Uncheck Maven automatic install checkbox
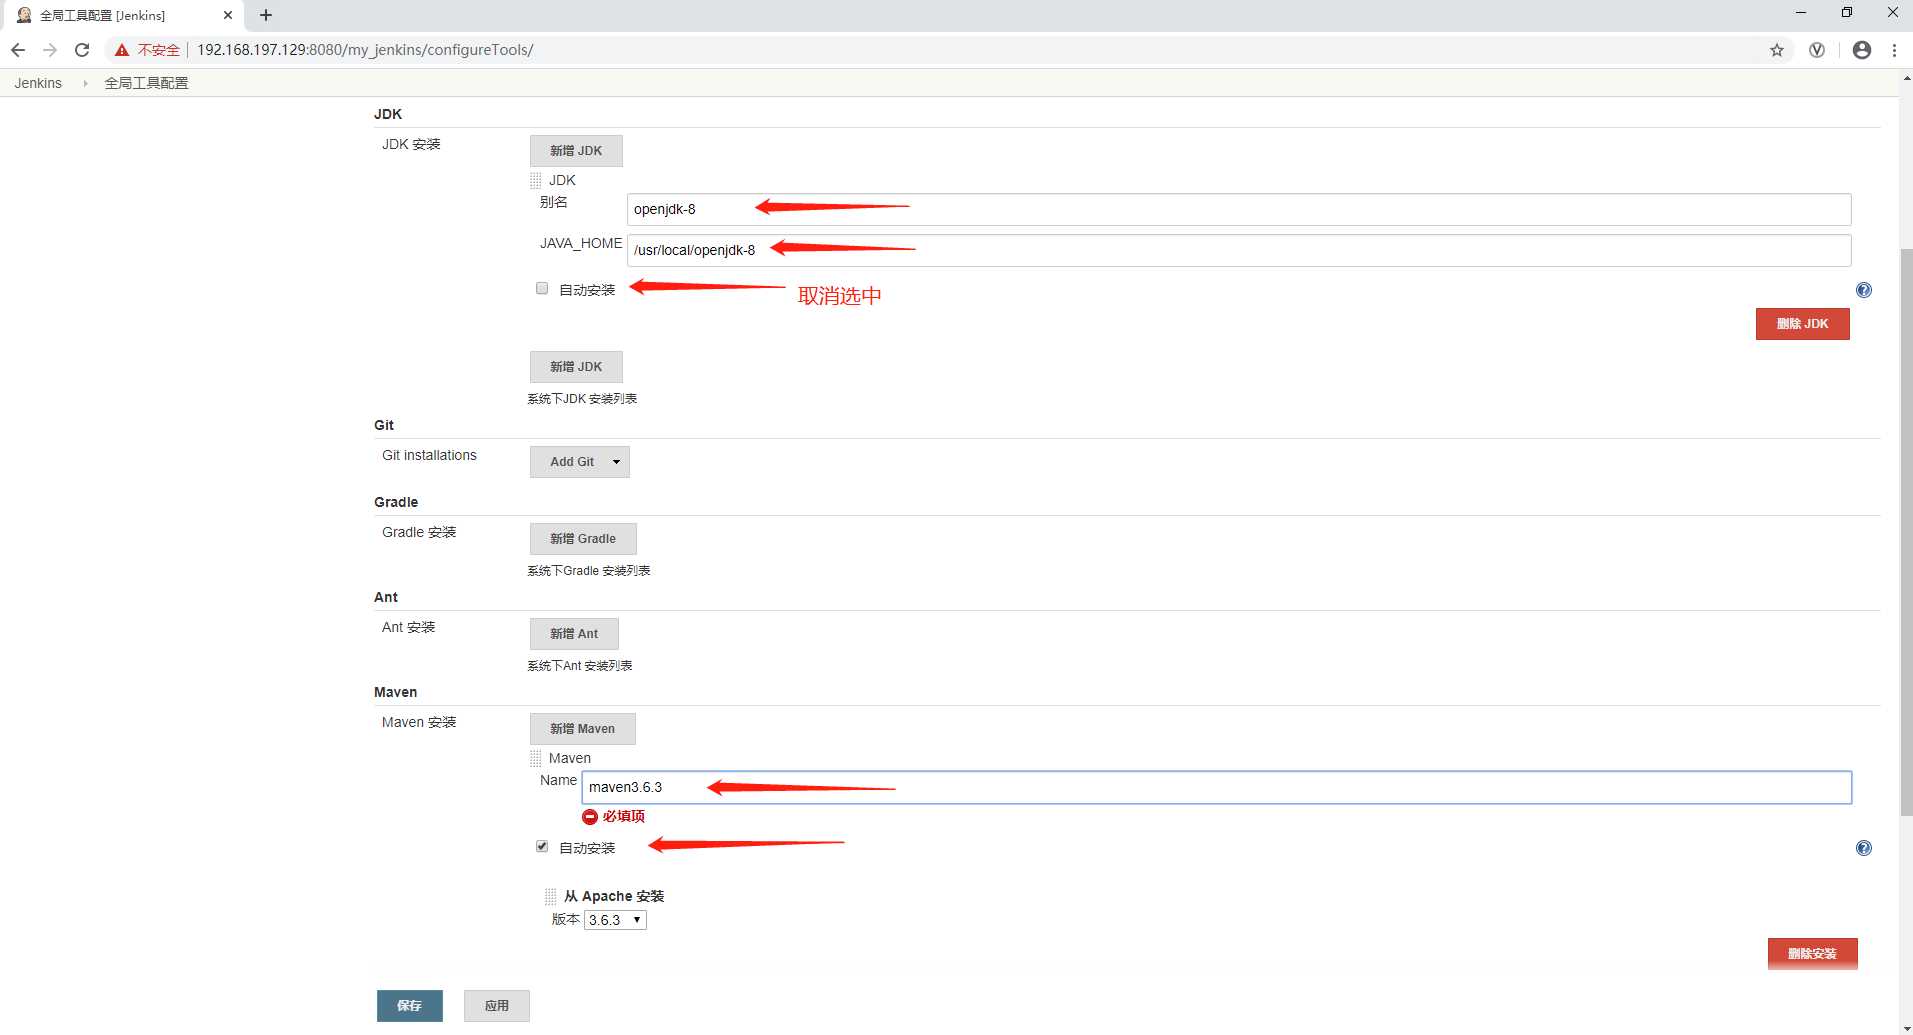This screenshot has height=1035, width=1913. (x=542, y=846)
